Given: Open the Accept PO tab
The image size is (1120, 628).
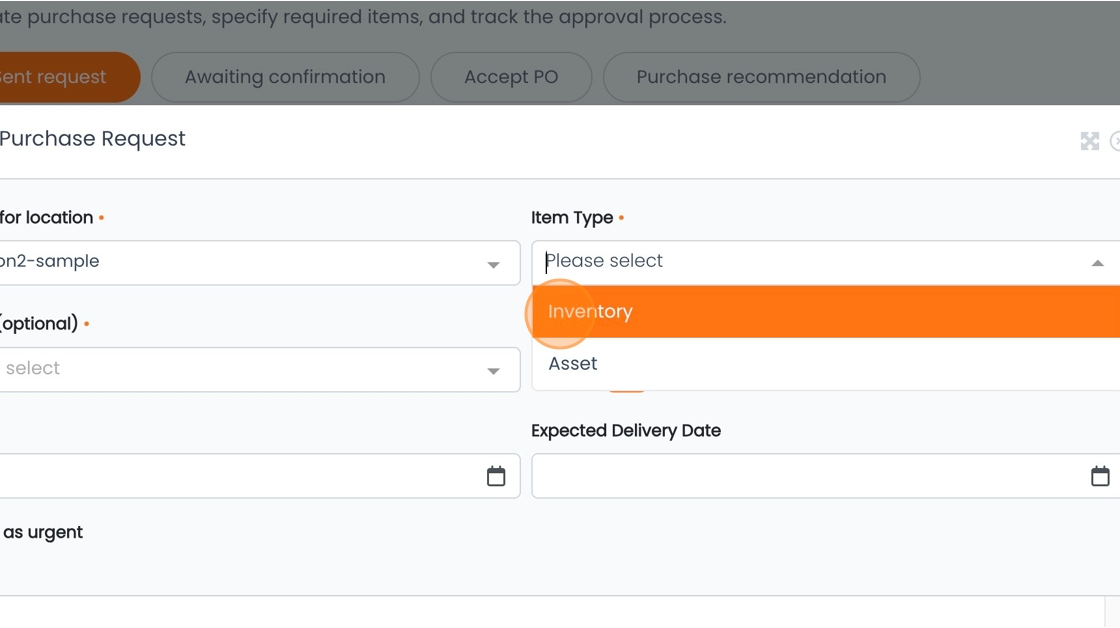Looking at the screenshot, I should (x=511, y=77).
